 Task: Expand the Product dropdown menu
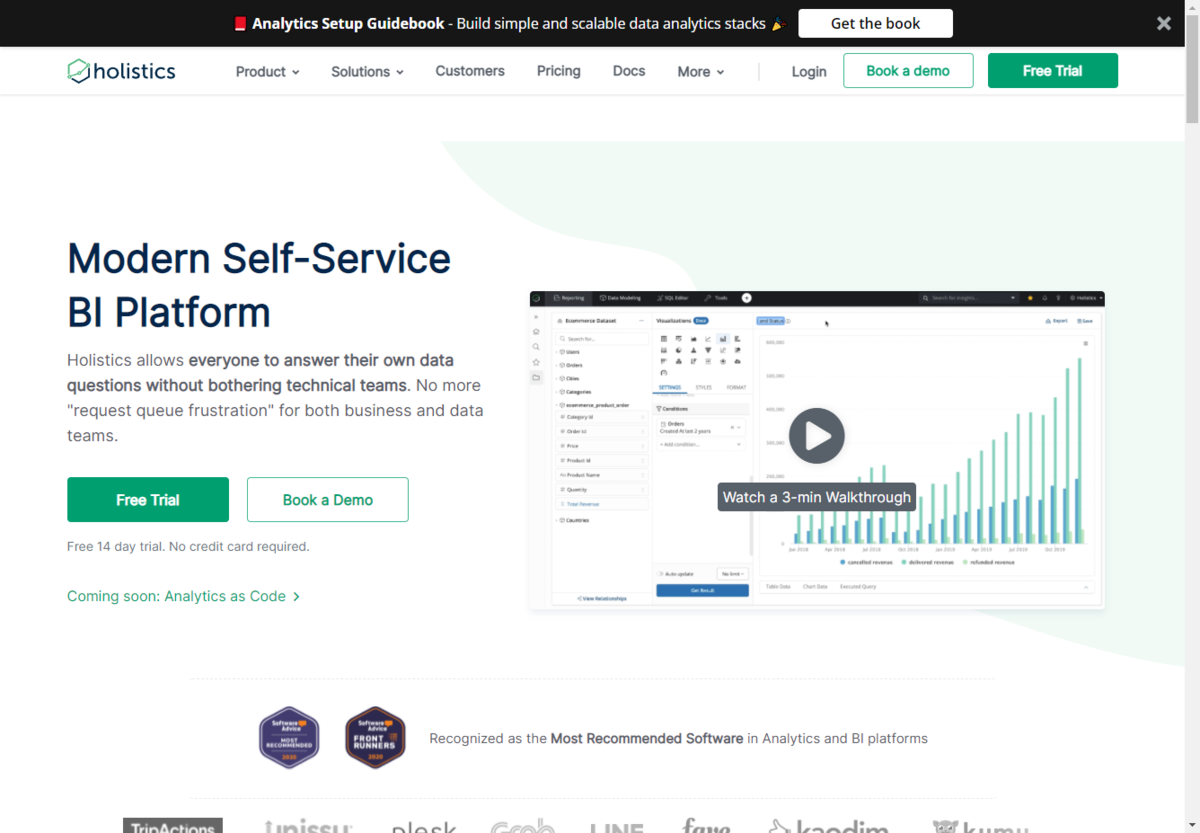[x=267, y=72]
